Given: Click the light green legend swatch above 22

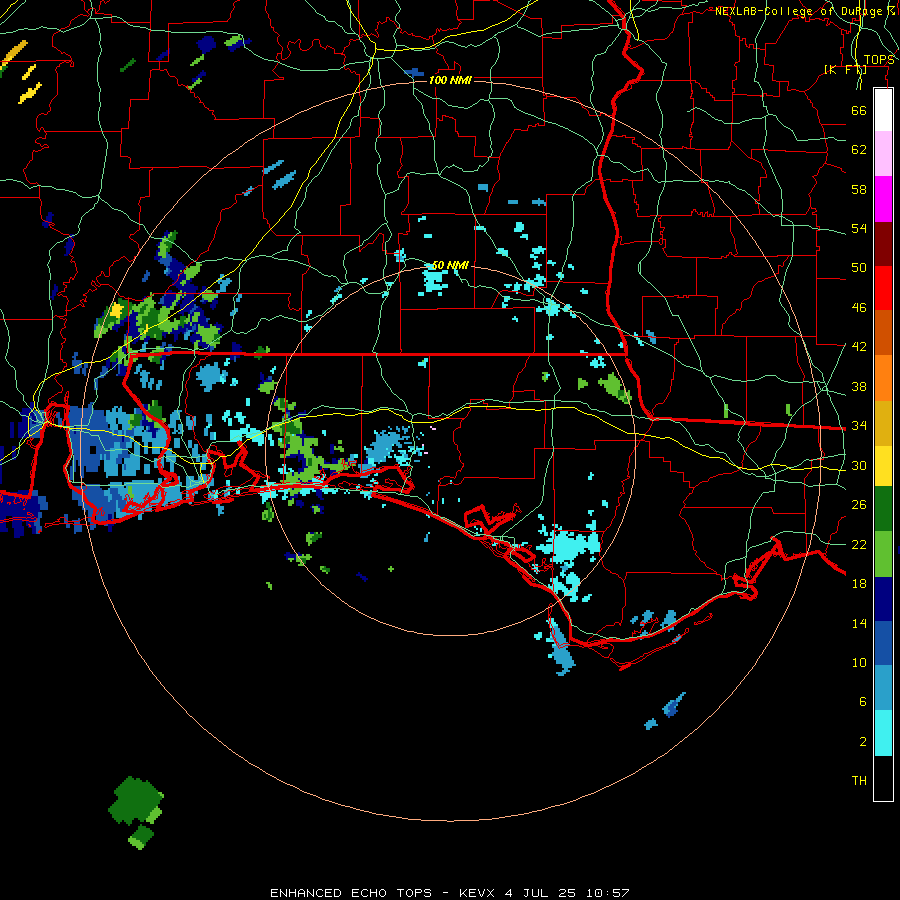Looking at the screenshot, I should click(883, 554).
